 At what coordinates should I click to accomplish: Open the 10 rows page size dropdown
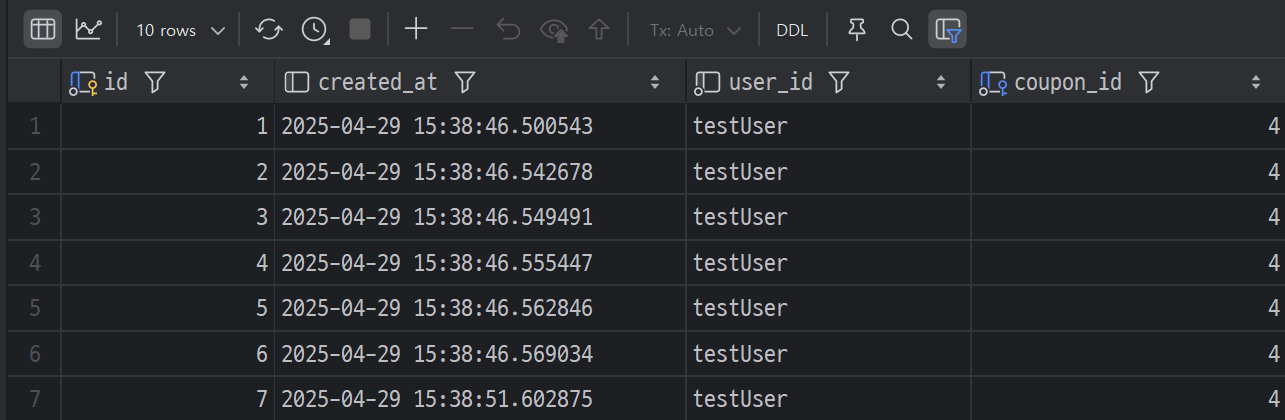point(180,30)
